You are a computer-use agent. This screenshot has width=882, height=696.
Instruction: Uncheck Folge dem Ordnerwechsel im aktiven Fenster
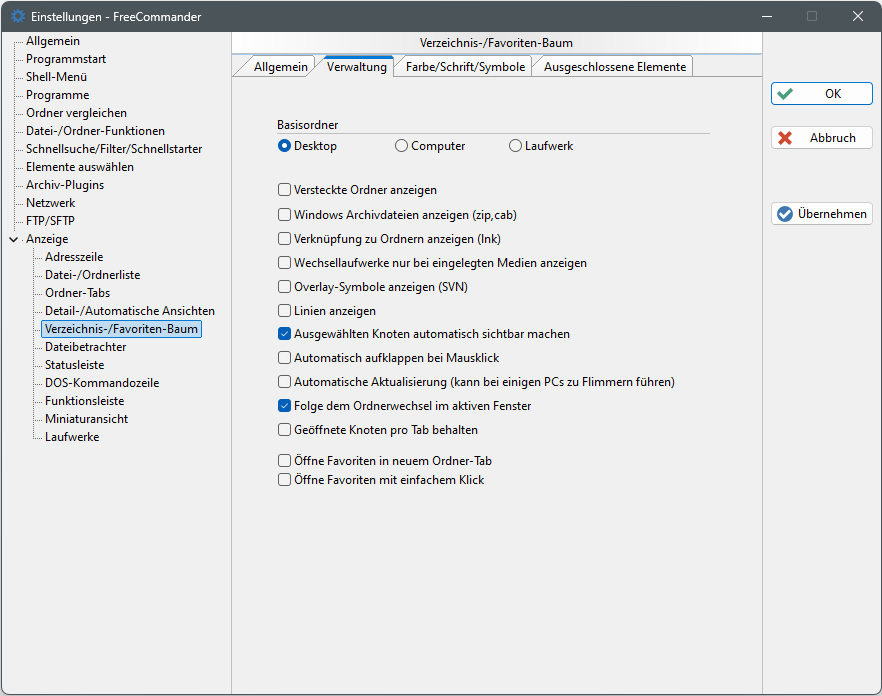[285, 406]
